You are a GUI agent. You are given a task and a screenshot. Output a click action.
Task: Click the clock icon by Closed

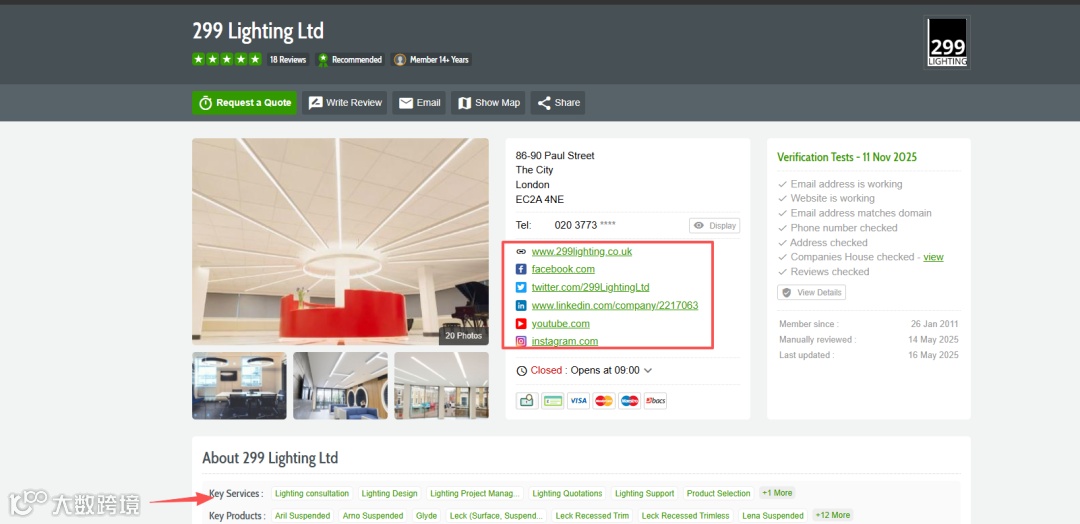point(521,370)
